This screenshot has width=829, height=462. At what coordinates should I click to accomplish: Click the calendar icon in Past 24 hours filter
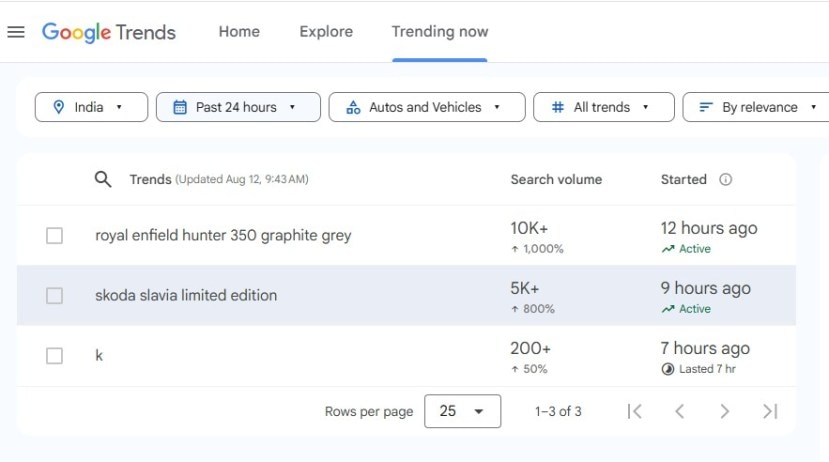180,107
